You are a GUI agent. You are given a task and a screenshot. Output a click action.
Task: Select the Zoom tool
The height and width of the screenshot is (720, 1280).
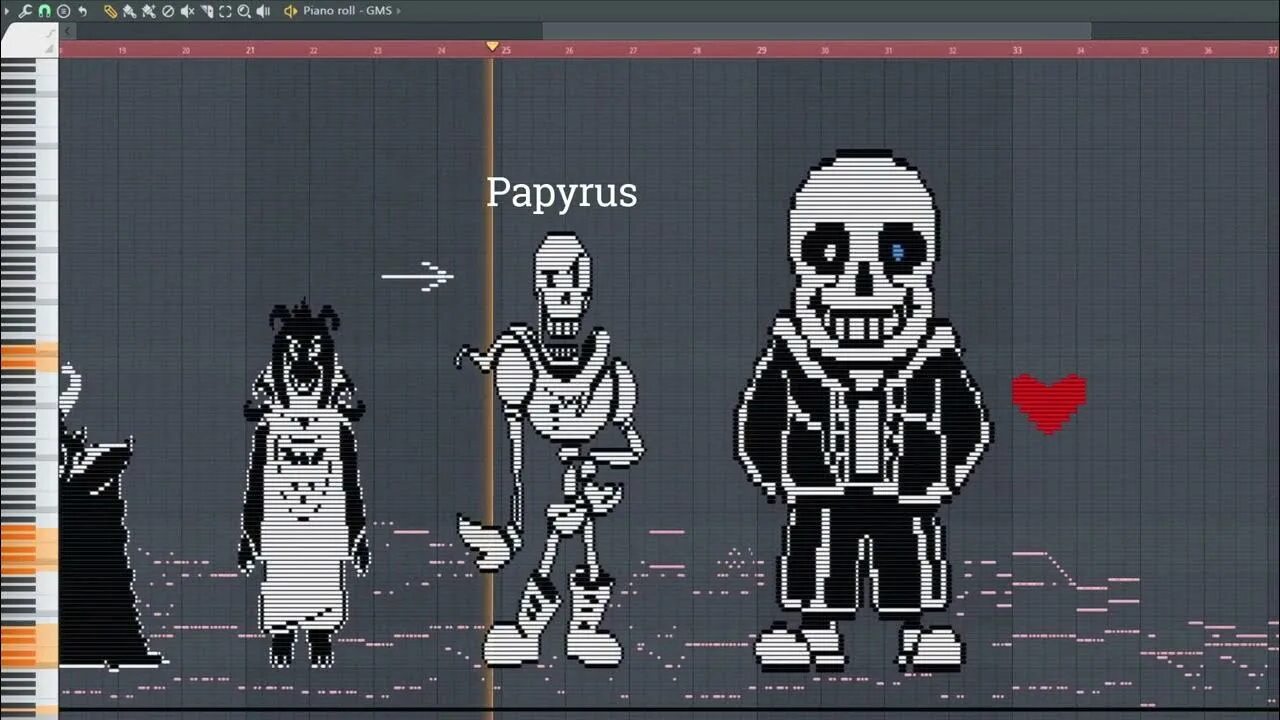(245, 10)
